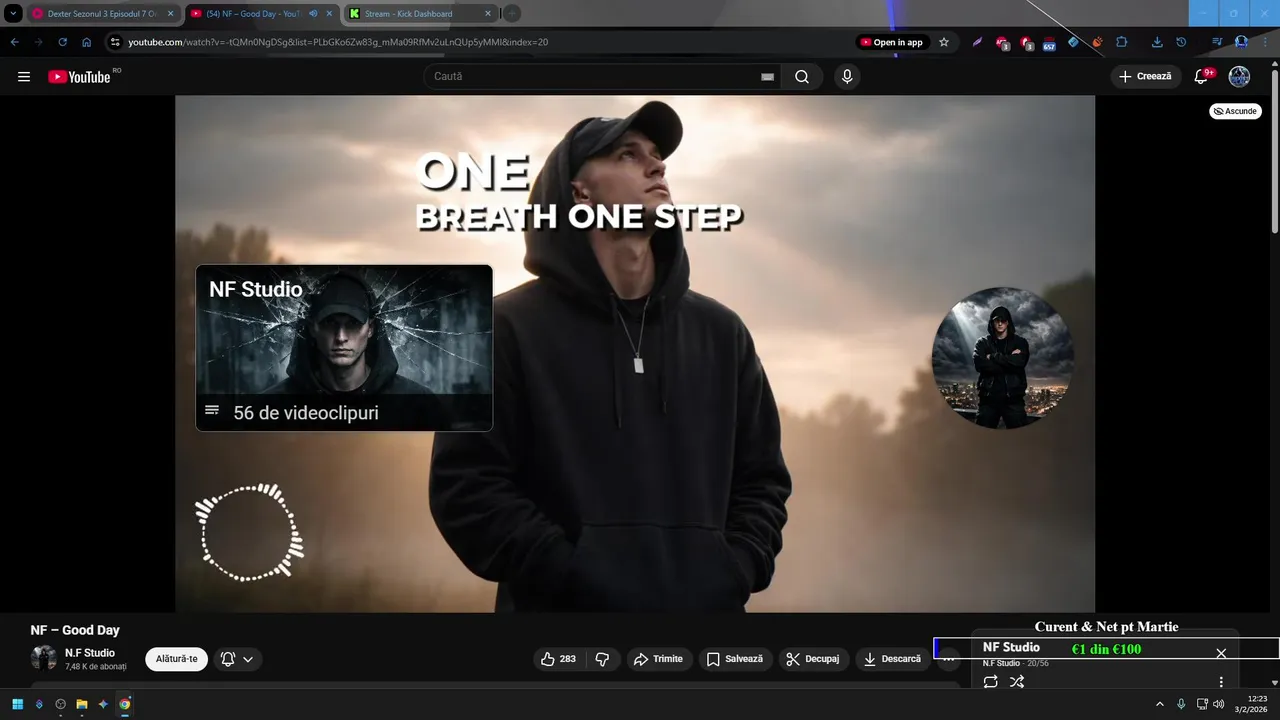1280x720 pixels.
Task: Go back in browser history
Action: point(14,42)
